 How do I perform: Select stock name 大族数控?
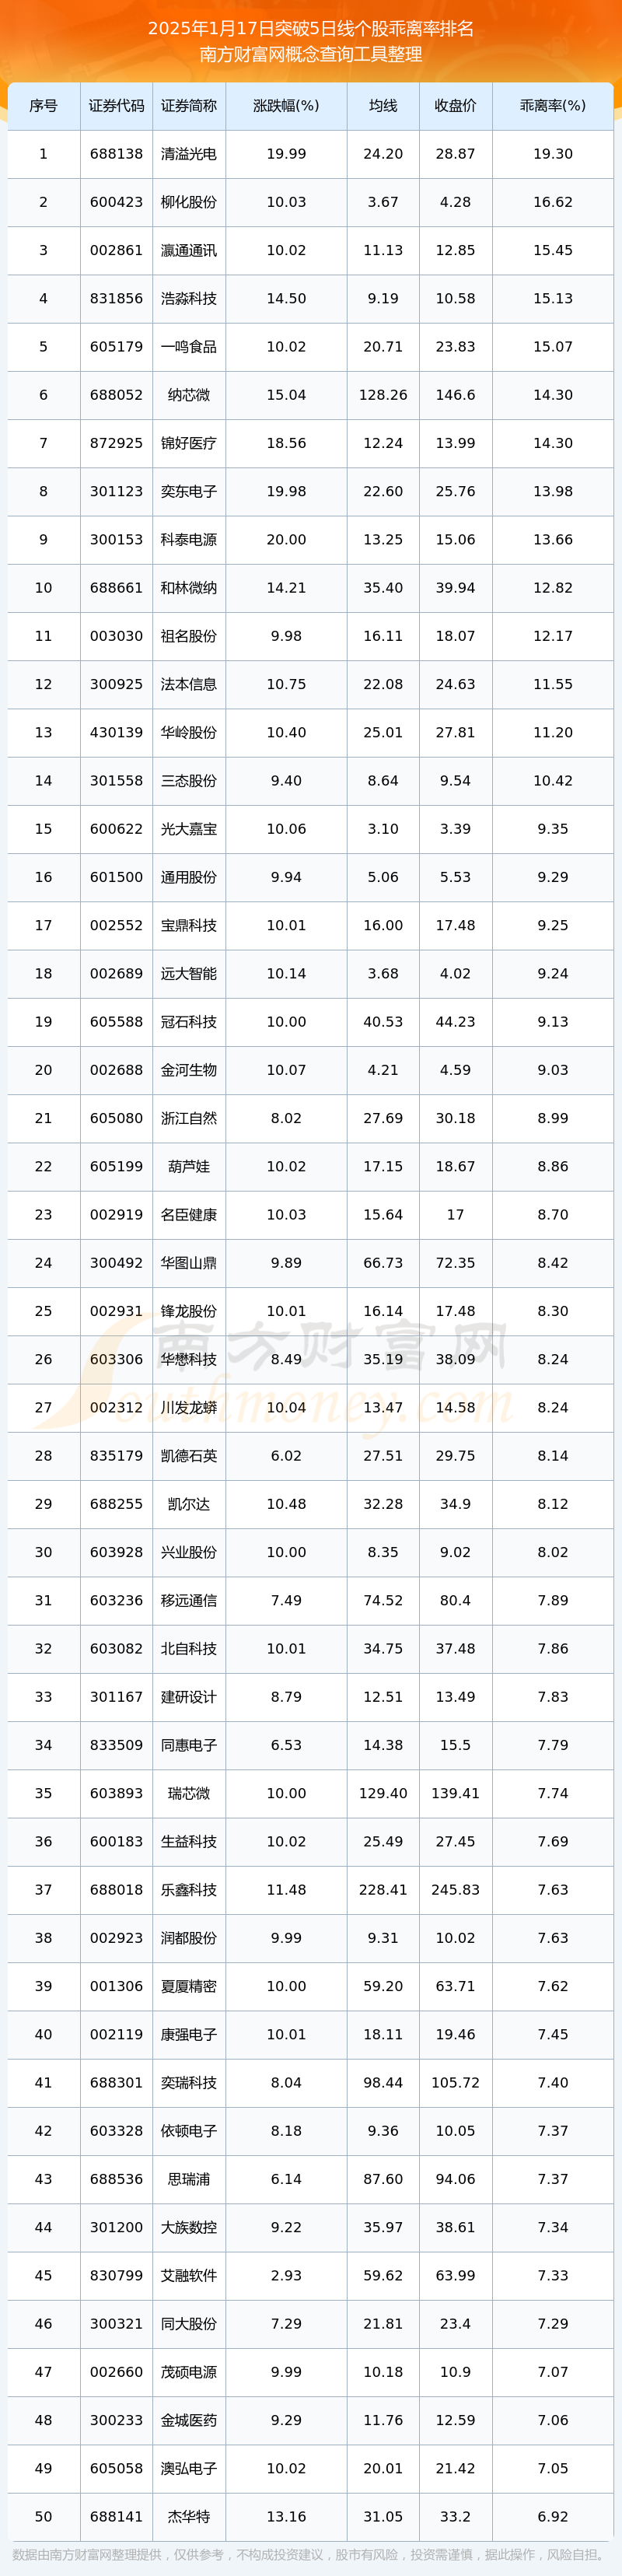coord(189,2227)
